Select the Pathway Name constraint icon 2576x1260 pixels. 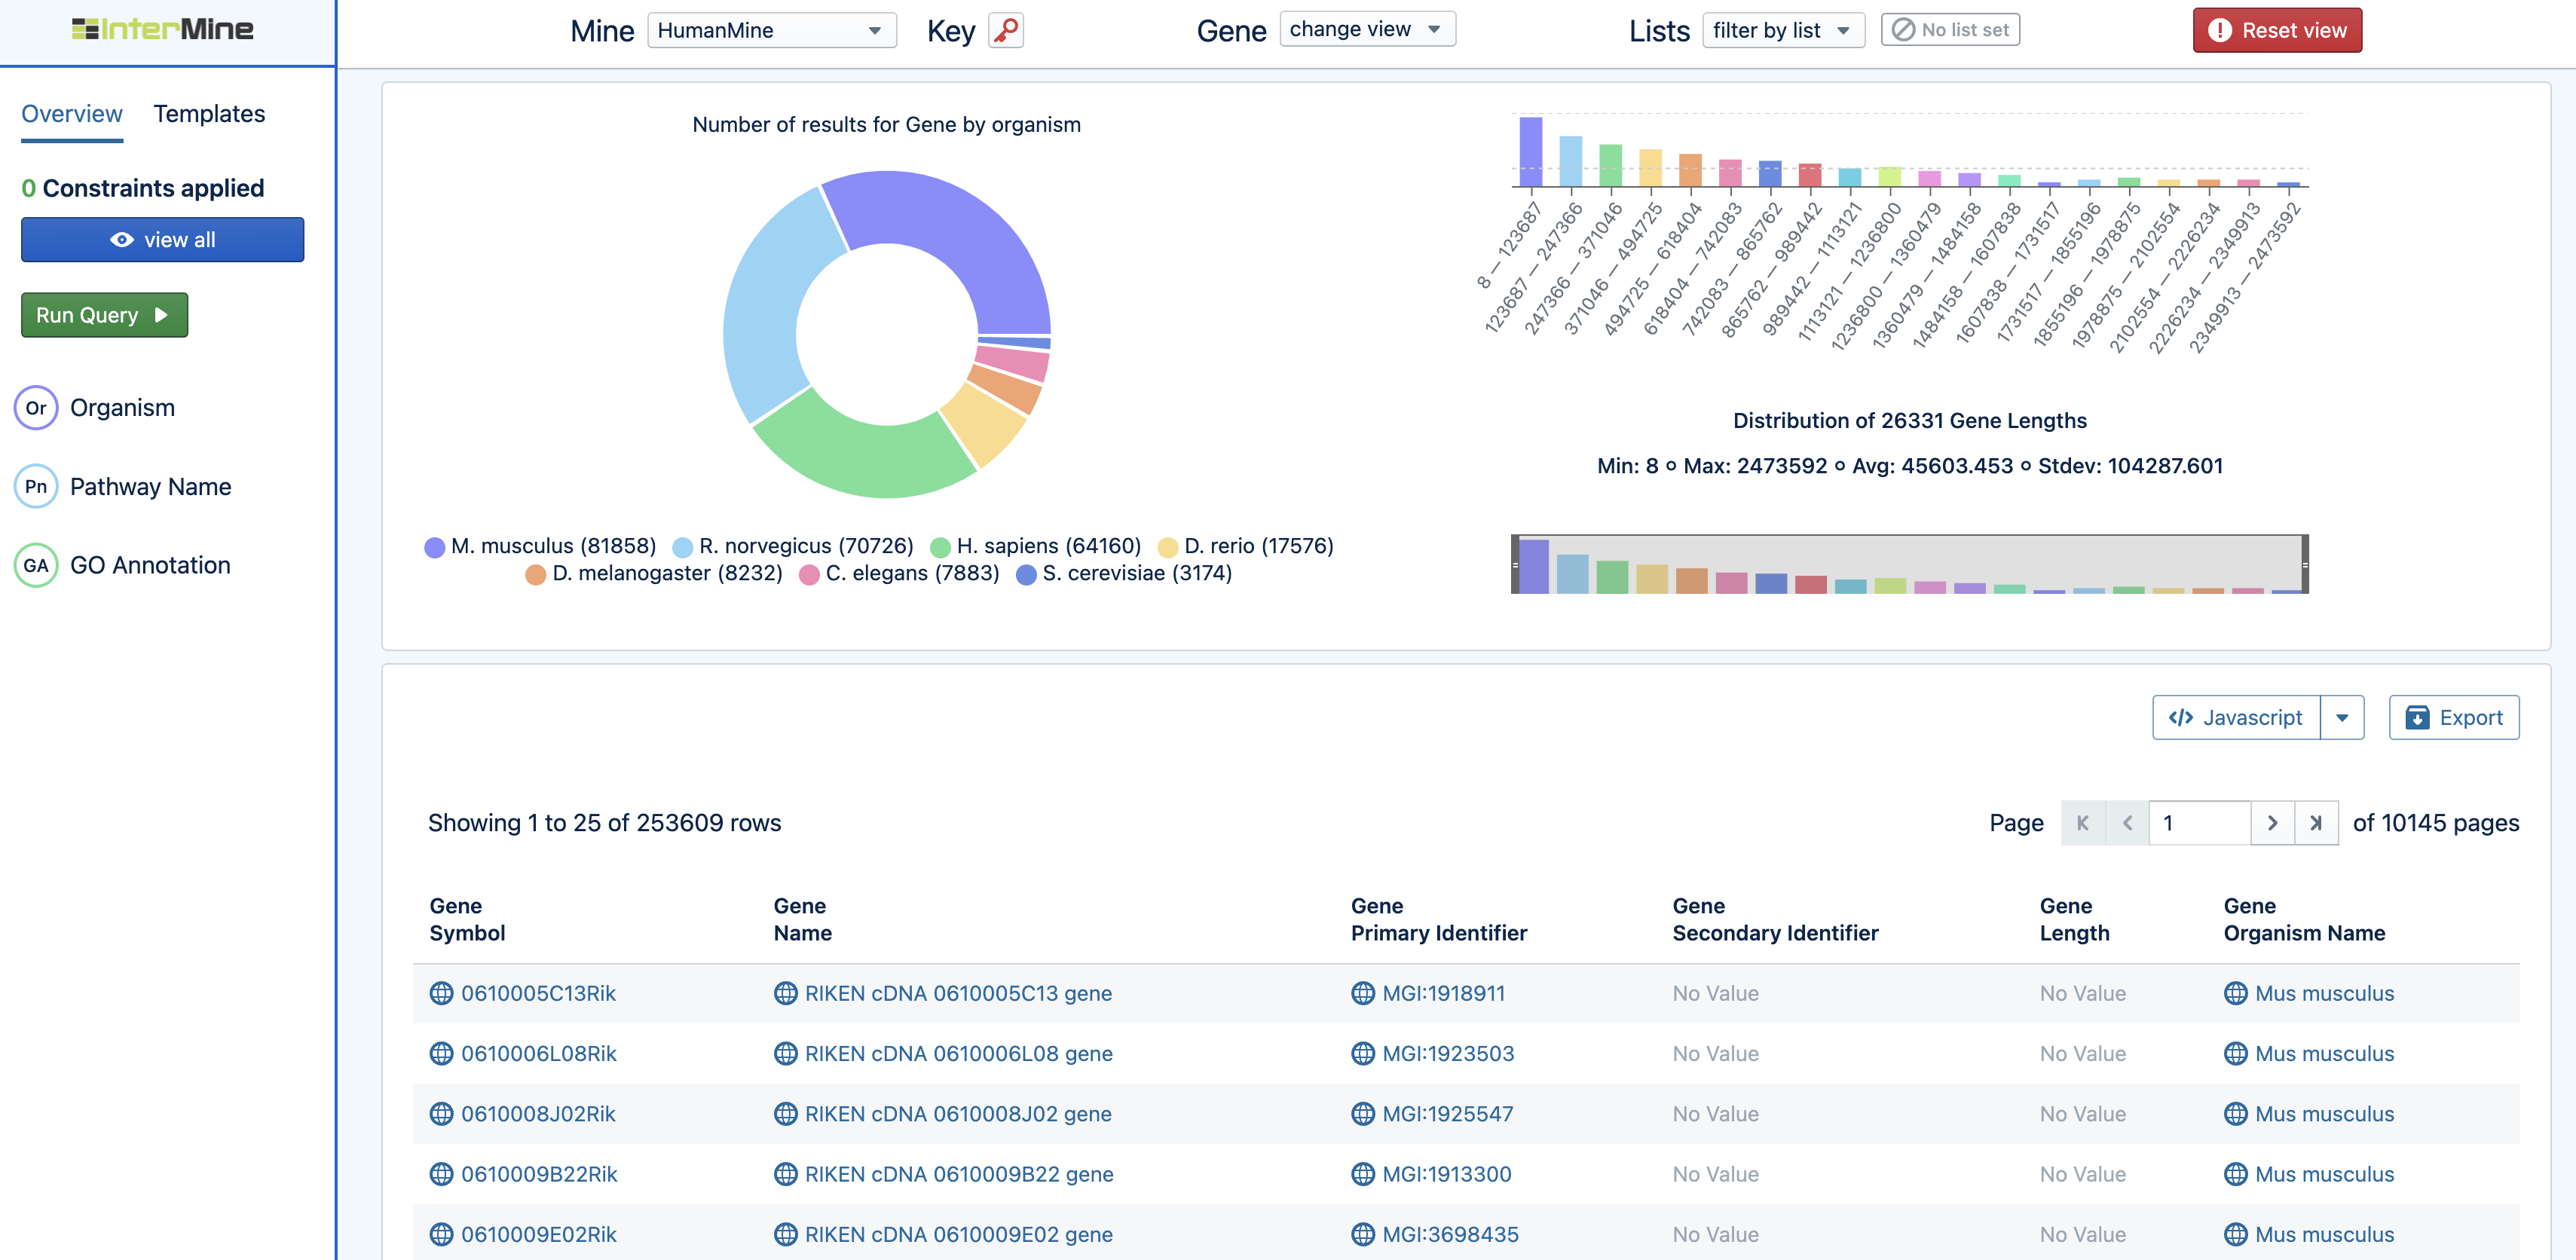coord(36,487)
